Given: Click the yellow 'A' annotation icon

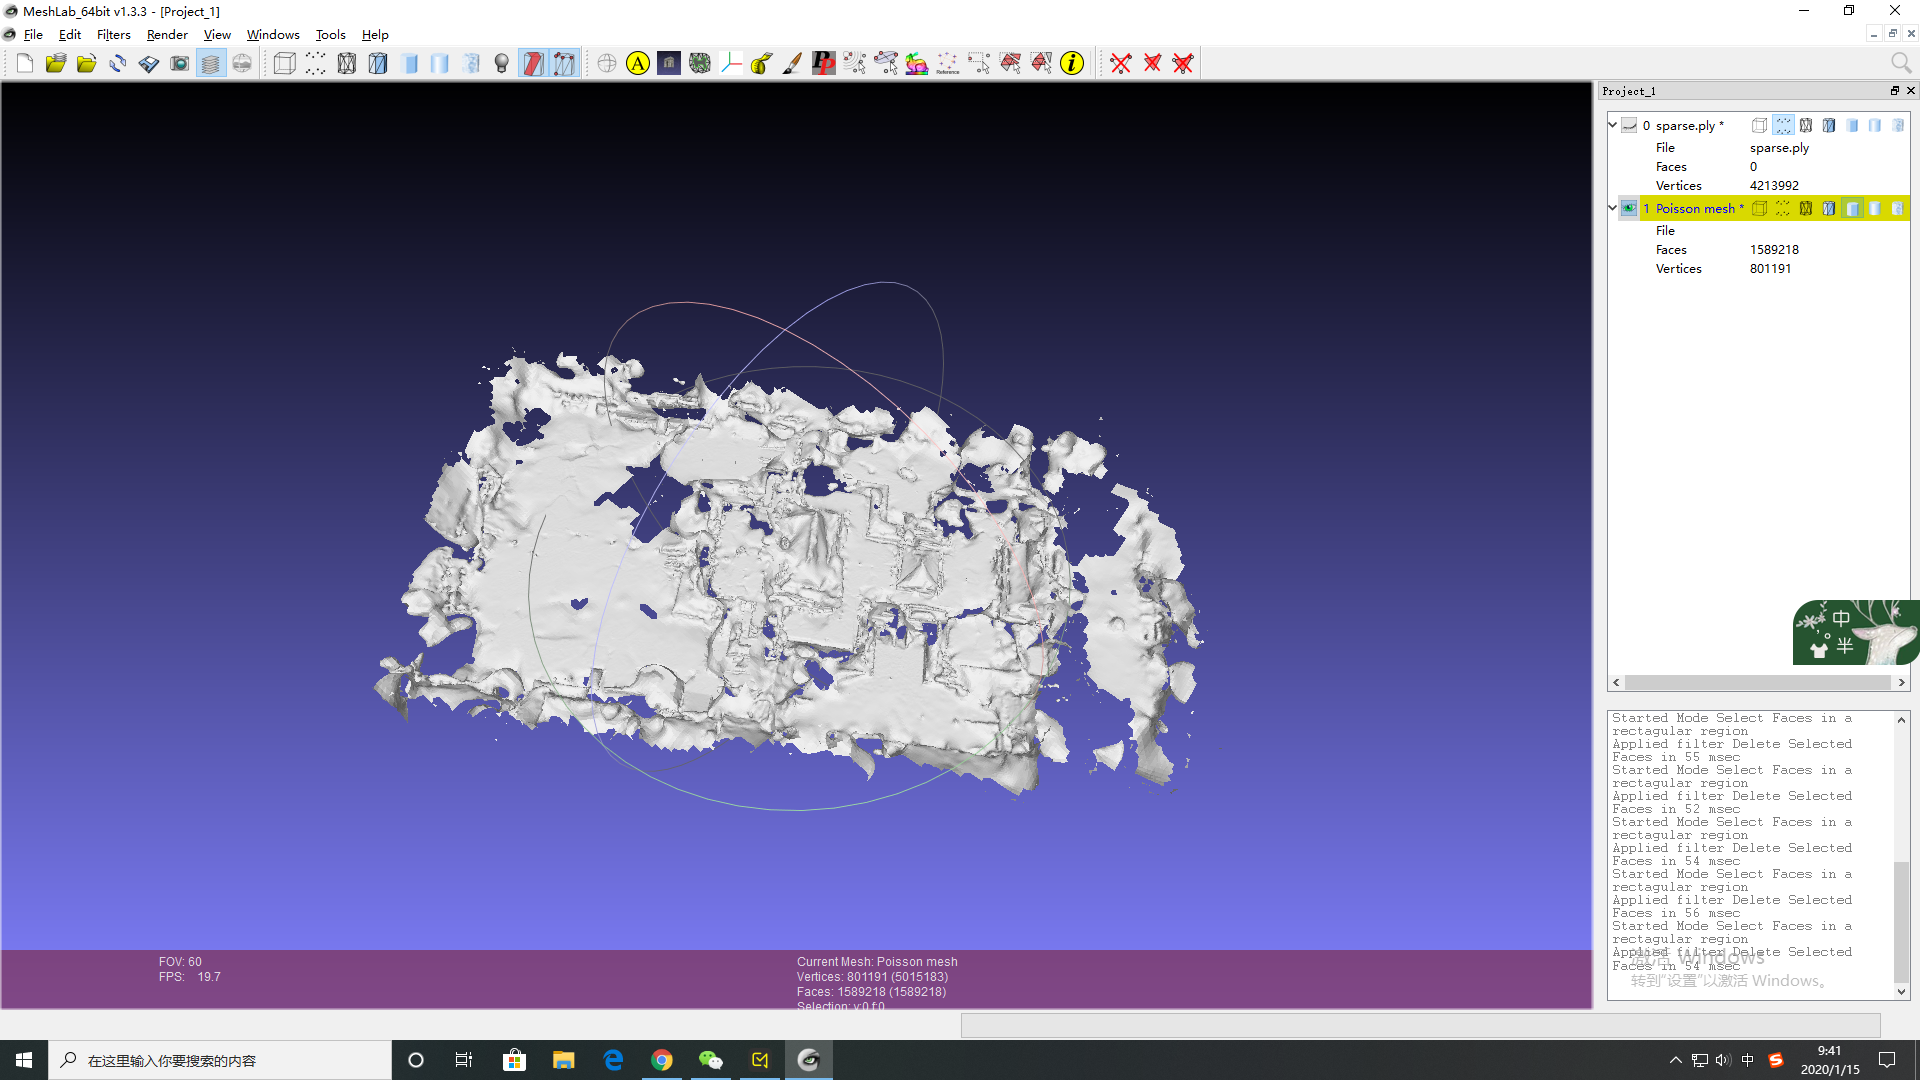Looking at the screenshot, I should tap(638, 64).
